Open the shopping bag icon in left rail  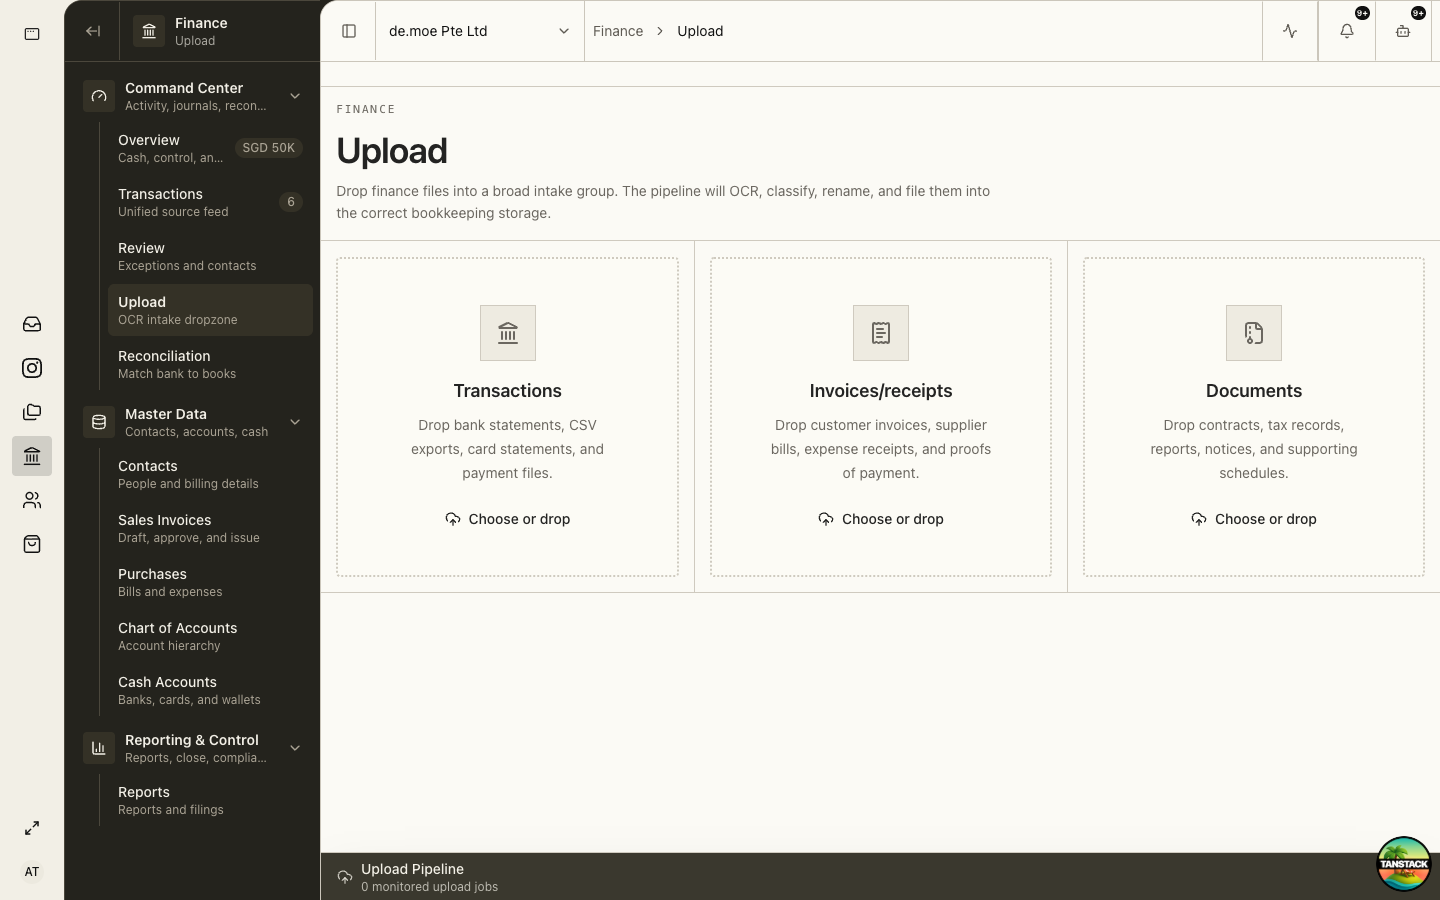[32, 544]
